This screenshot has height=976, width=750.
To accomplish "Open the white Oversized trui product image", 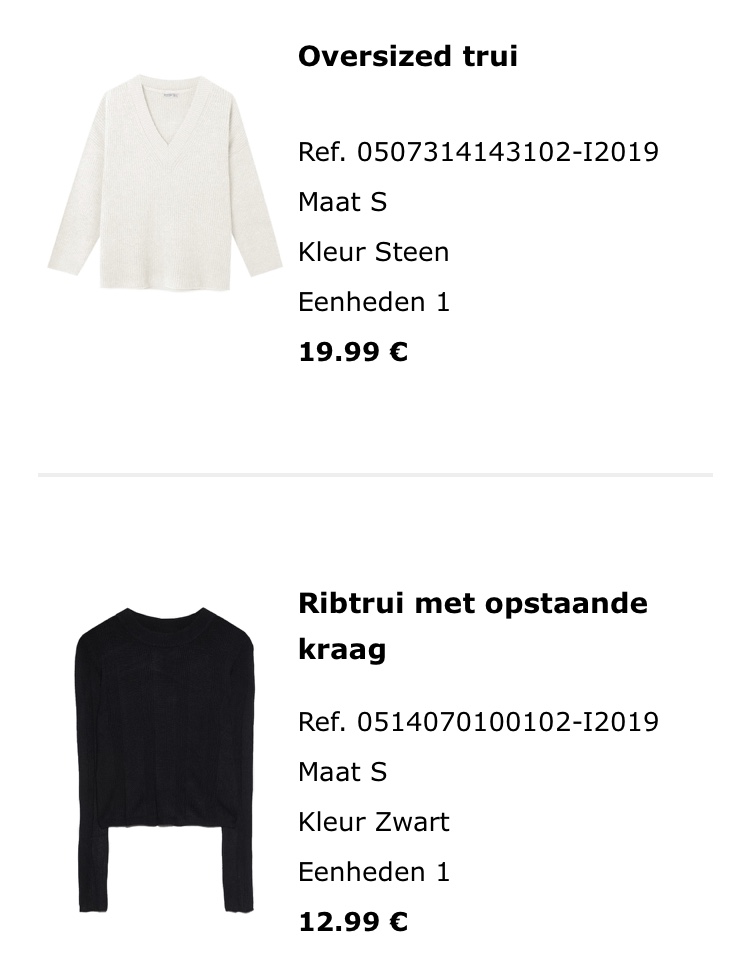I will (165, 182).
